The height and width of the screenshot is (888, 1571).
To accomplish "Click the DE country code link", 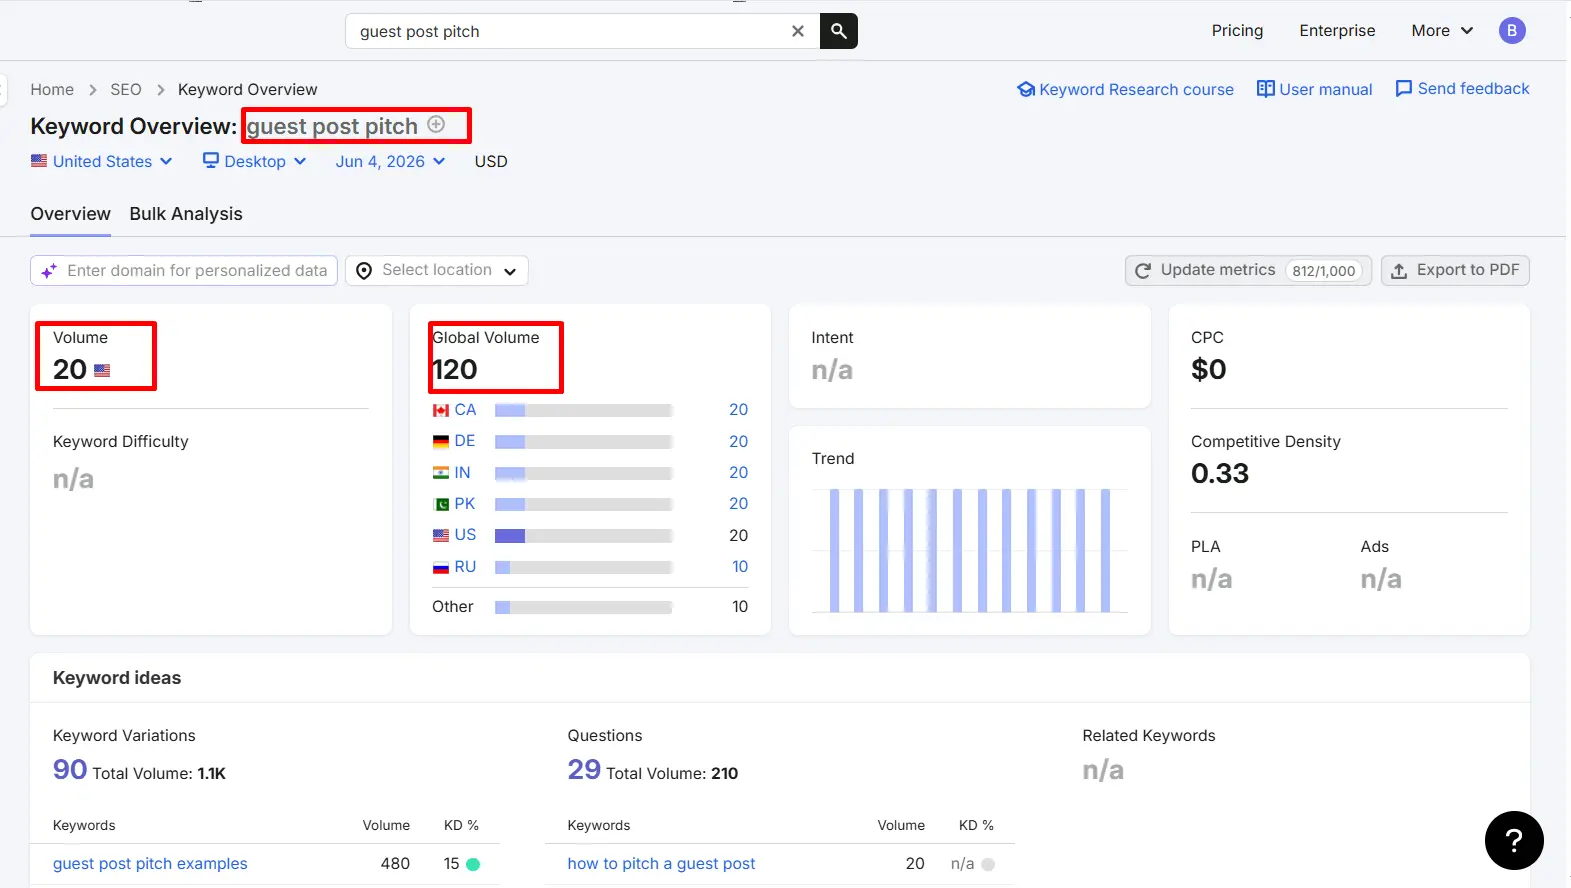I will (x=465, y=441).
